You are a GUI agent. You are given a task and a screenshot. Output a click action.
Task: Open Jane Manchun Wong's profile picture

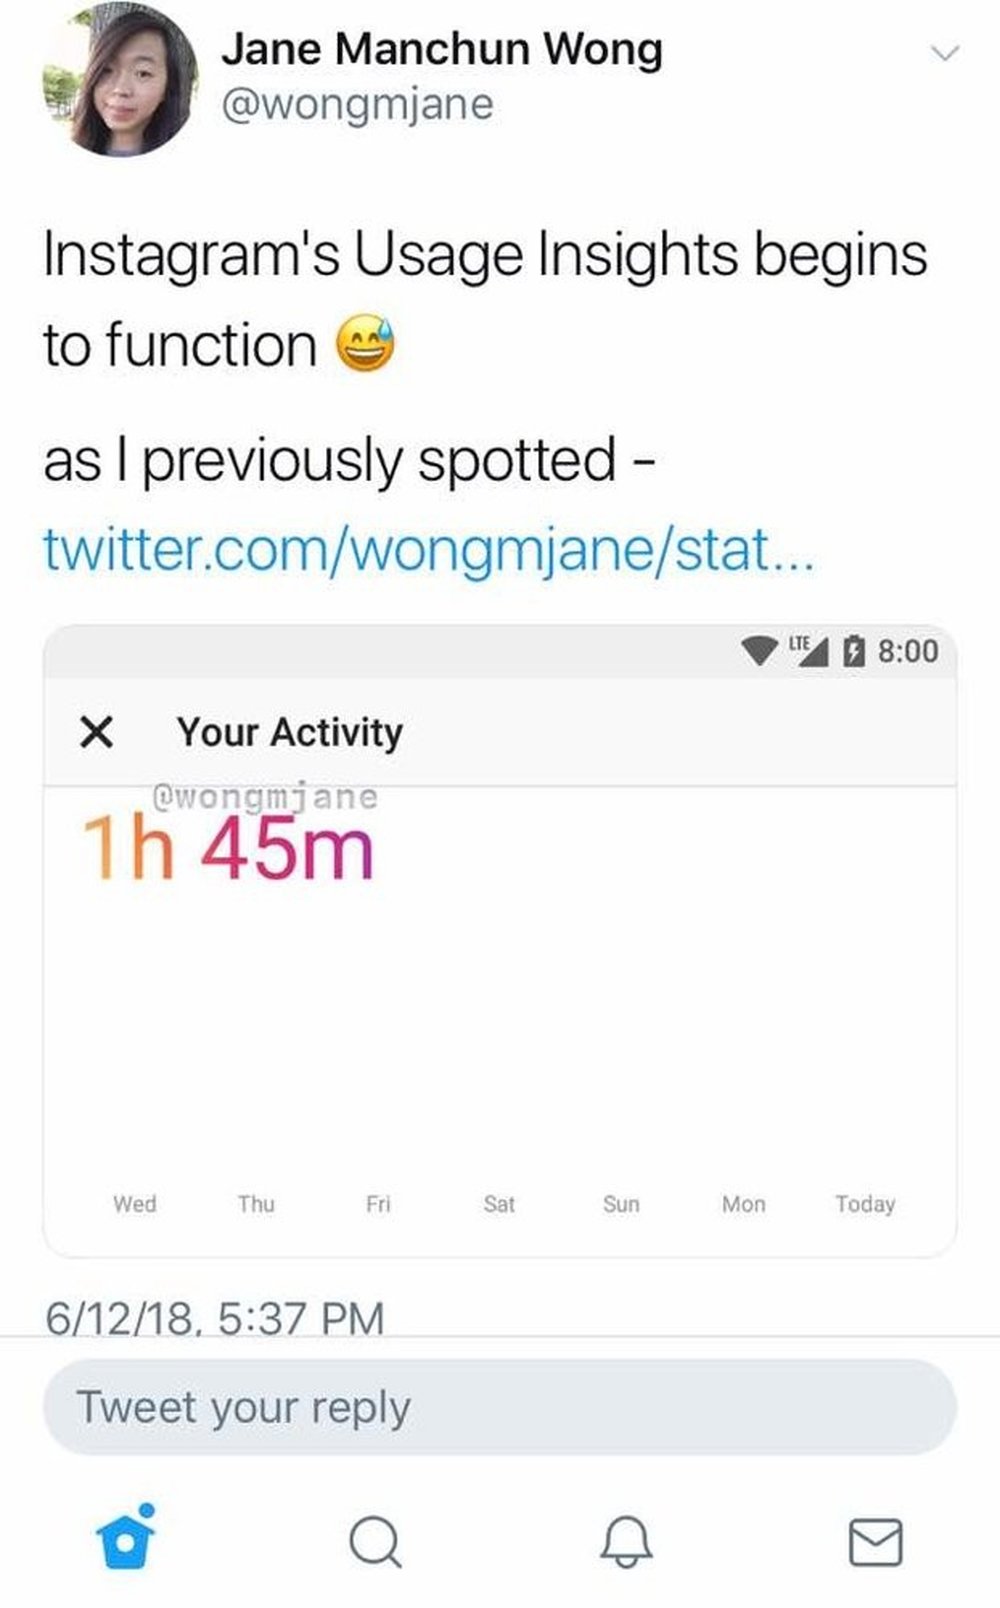click(120, 80)
